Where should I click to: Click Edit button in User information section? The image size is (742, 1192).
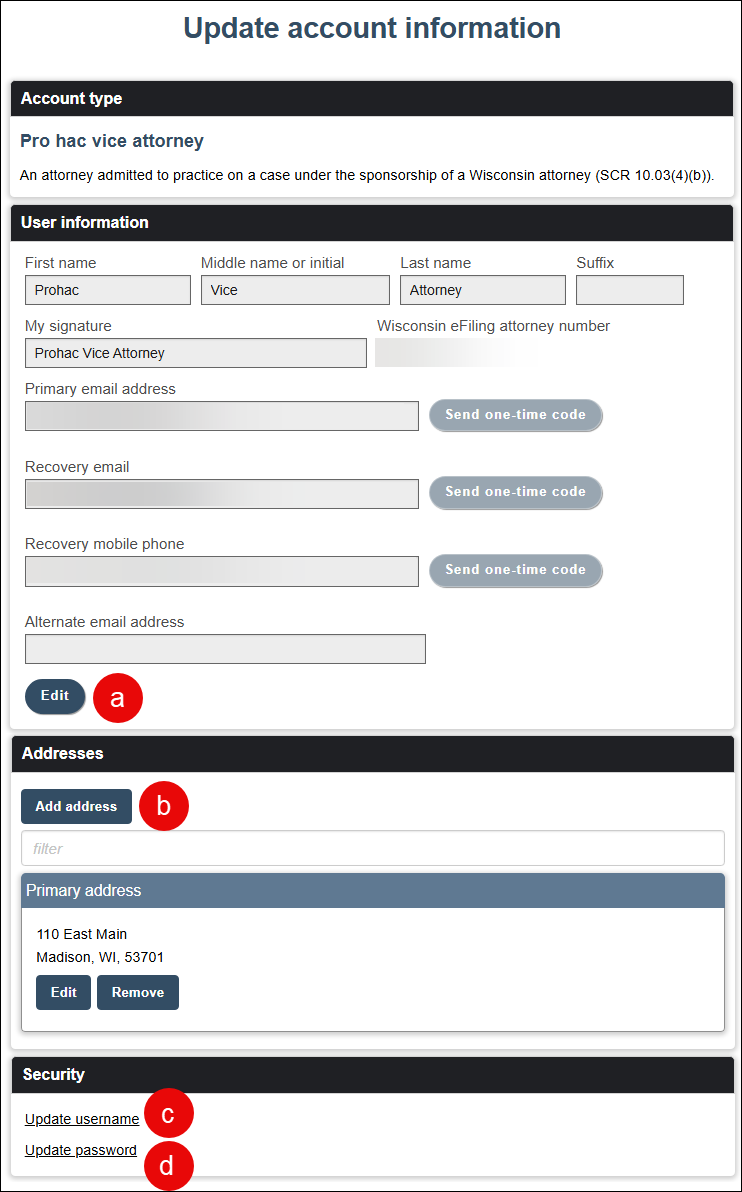[x=54, y=696]
